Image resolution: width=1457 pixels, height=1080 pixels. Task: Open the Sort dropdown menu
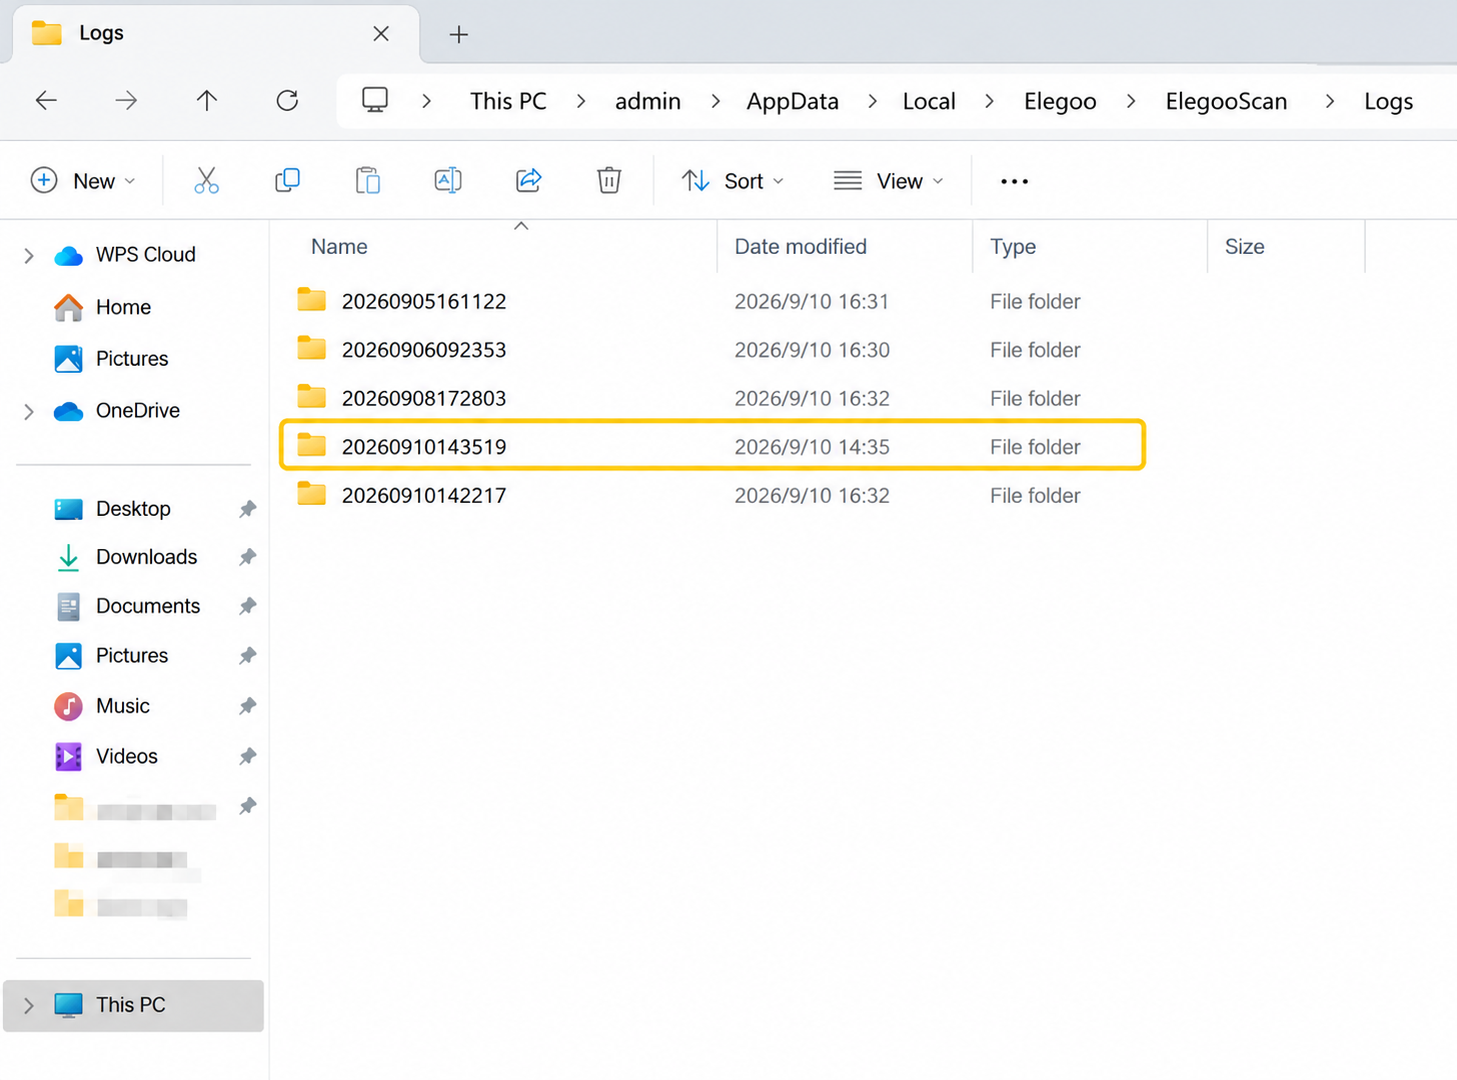point(733,181)
